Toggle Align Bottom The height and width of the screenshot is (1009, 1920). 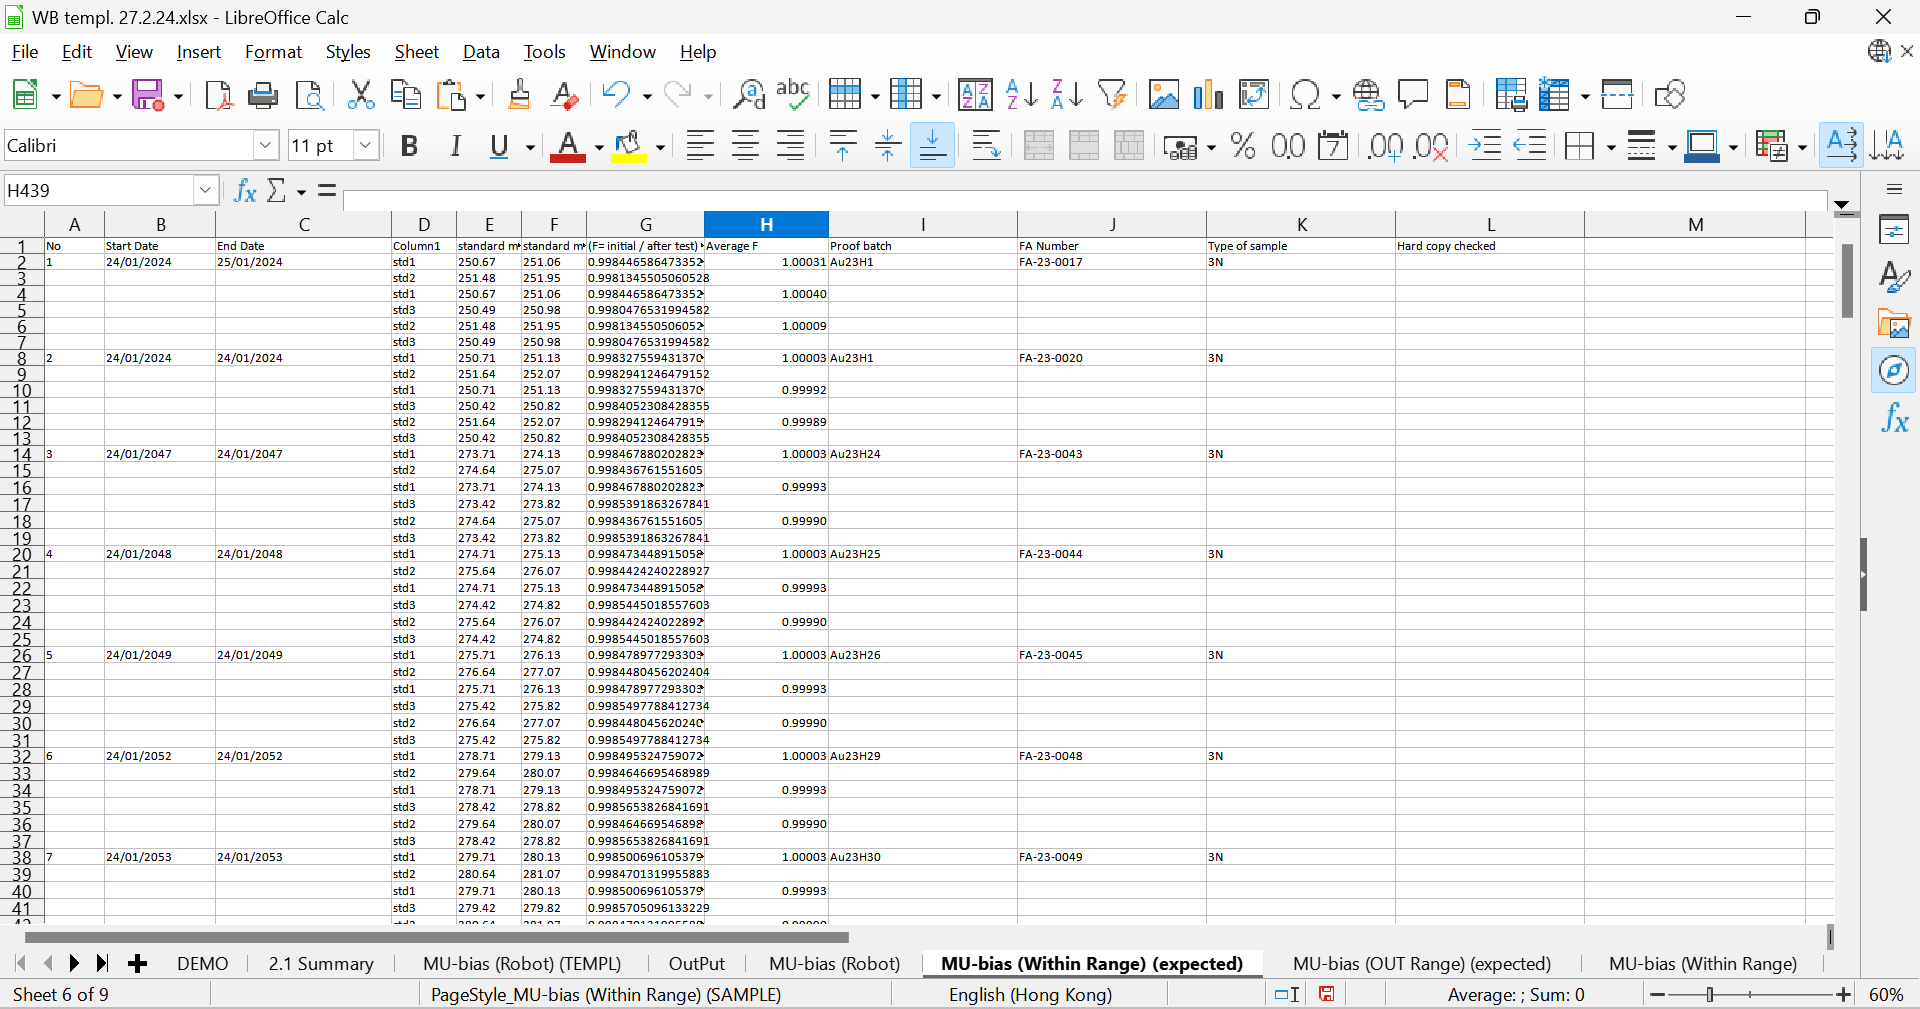pyautogui.click(x=932, y=146)
